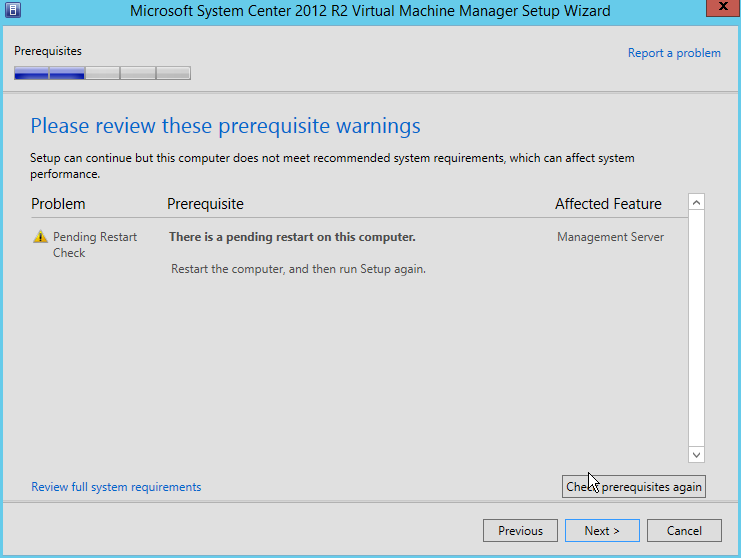Open Review full system requirements link
Viewport: 741px width, 558px height.
116,487
